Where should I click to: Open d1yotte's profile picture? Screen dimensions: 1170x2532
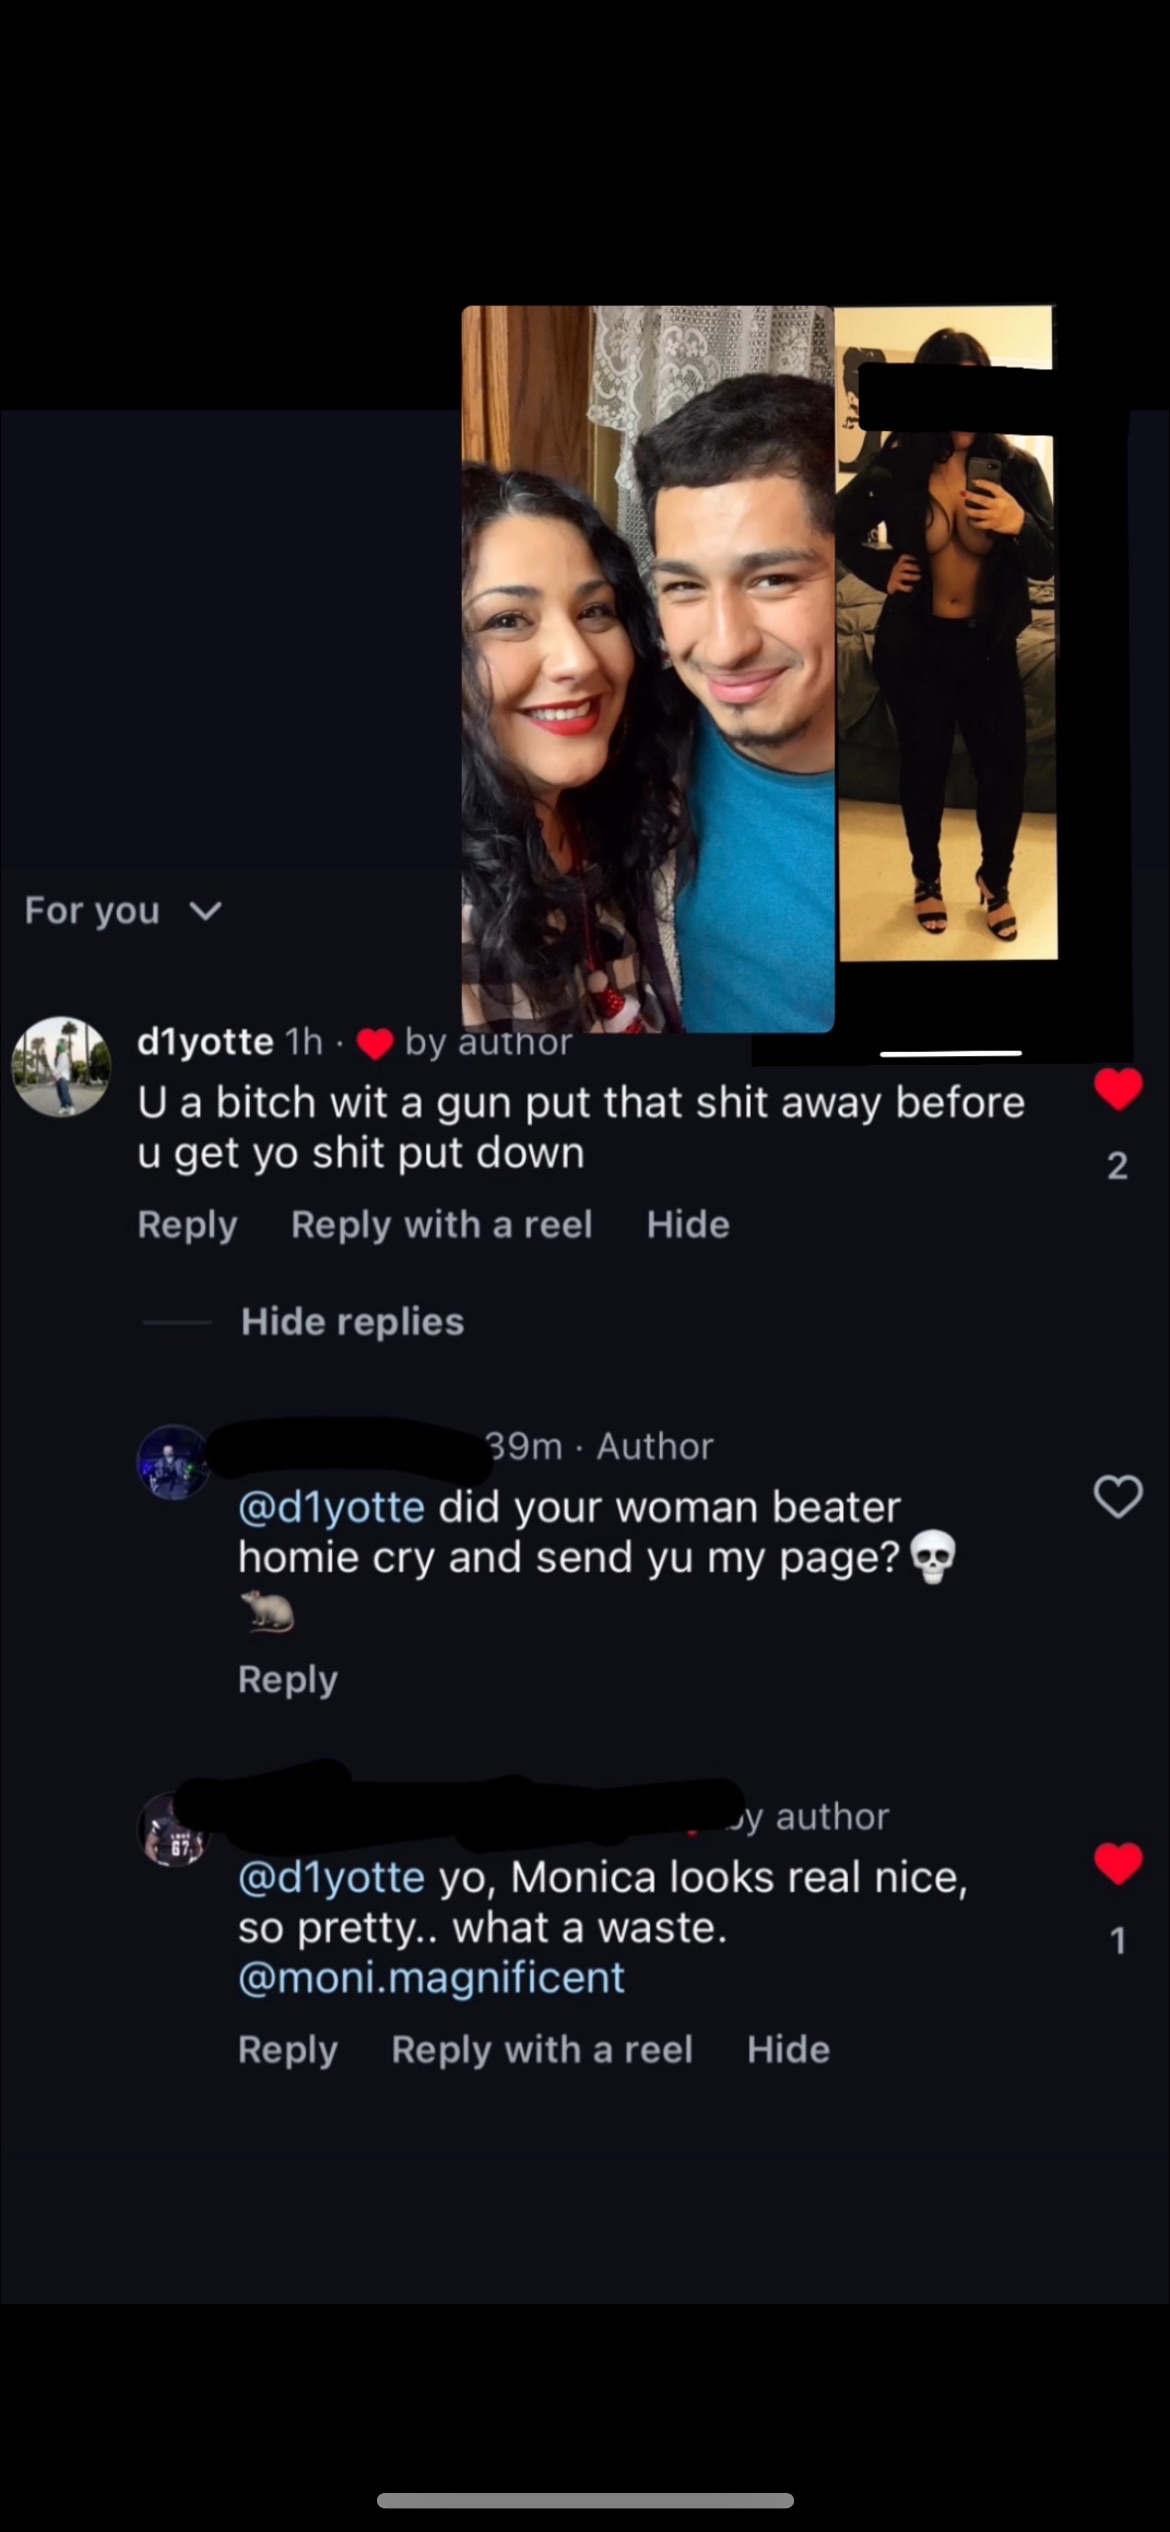click(61, 1067)
